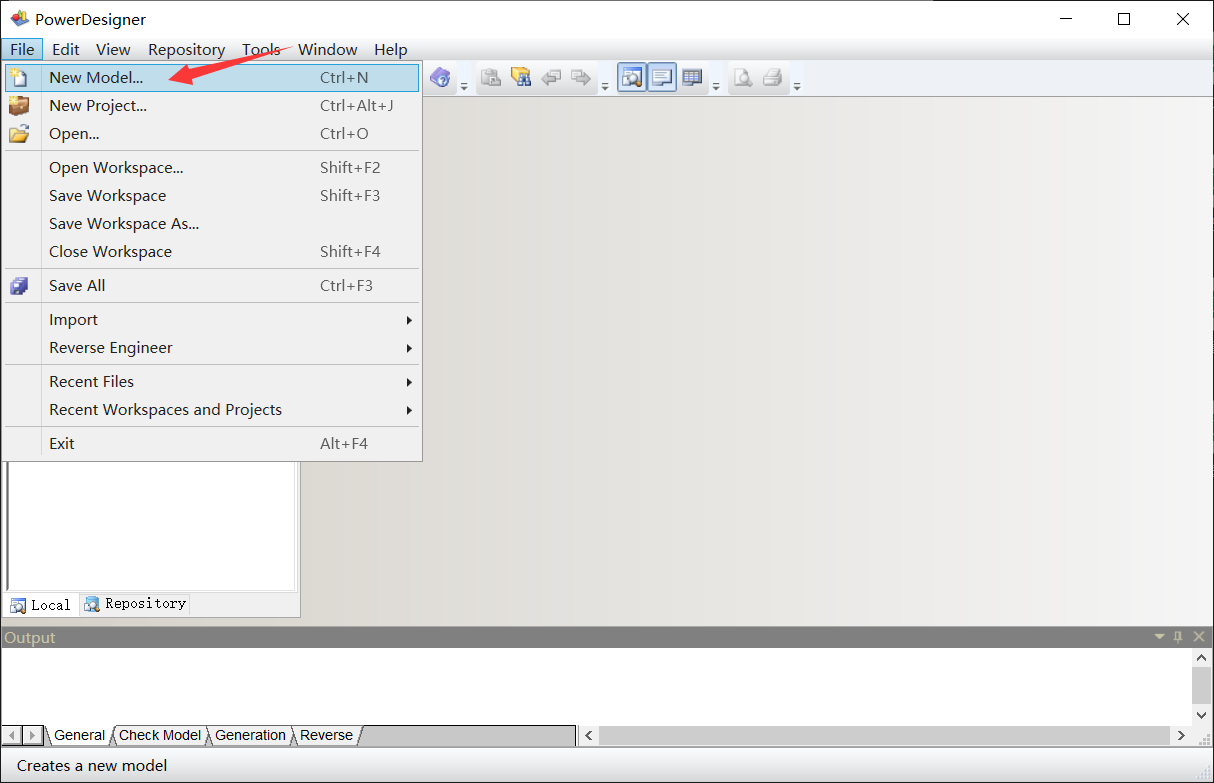The height and width of the screenshot is (783, 1214).
Task: Expand the Reverse Engineer submenu
Action: coord(212,347)
